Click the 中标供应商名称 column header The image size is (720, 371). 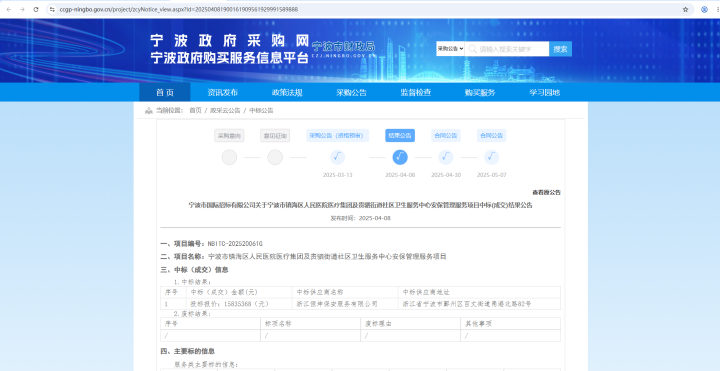click(x=345, y=292)
